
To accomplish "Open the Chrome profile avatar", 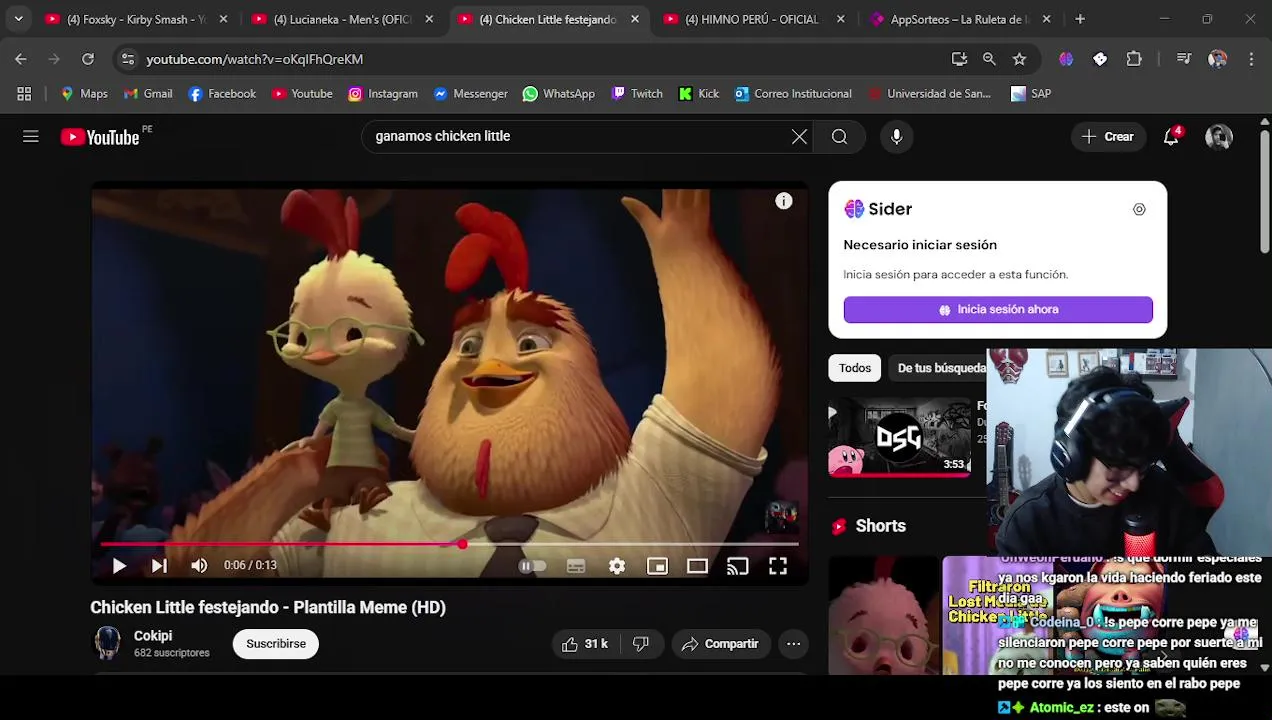I will pos(1217,59).
